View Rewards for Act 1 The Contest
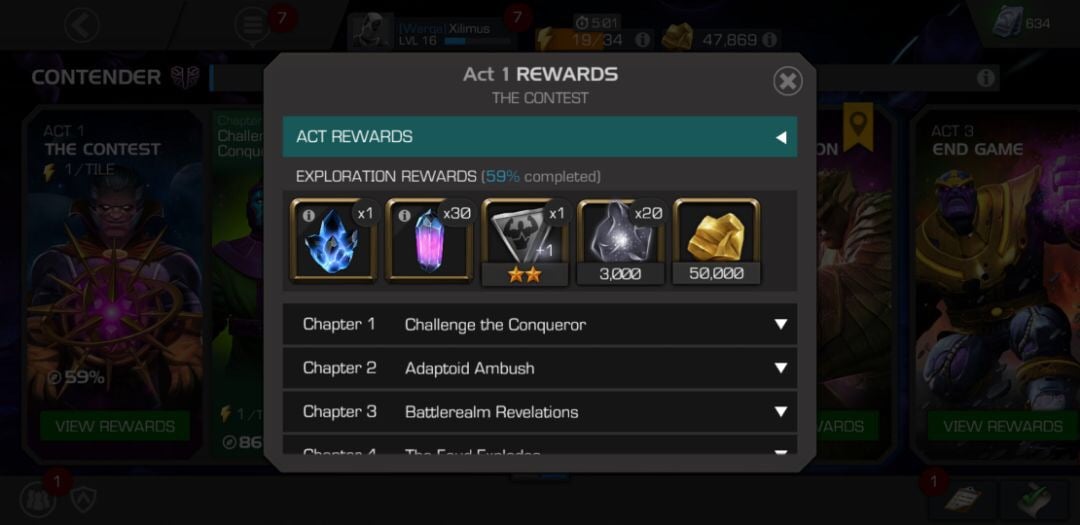Viewport: 1080px width, 525px height. [115, 426]
